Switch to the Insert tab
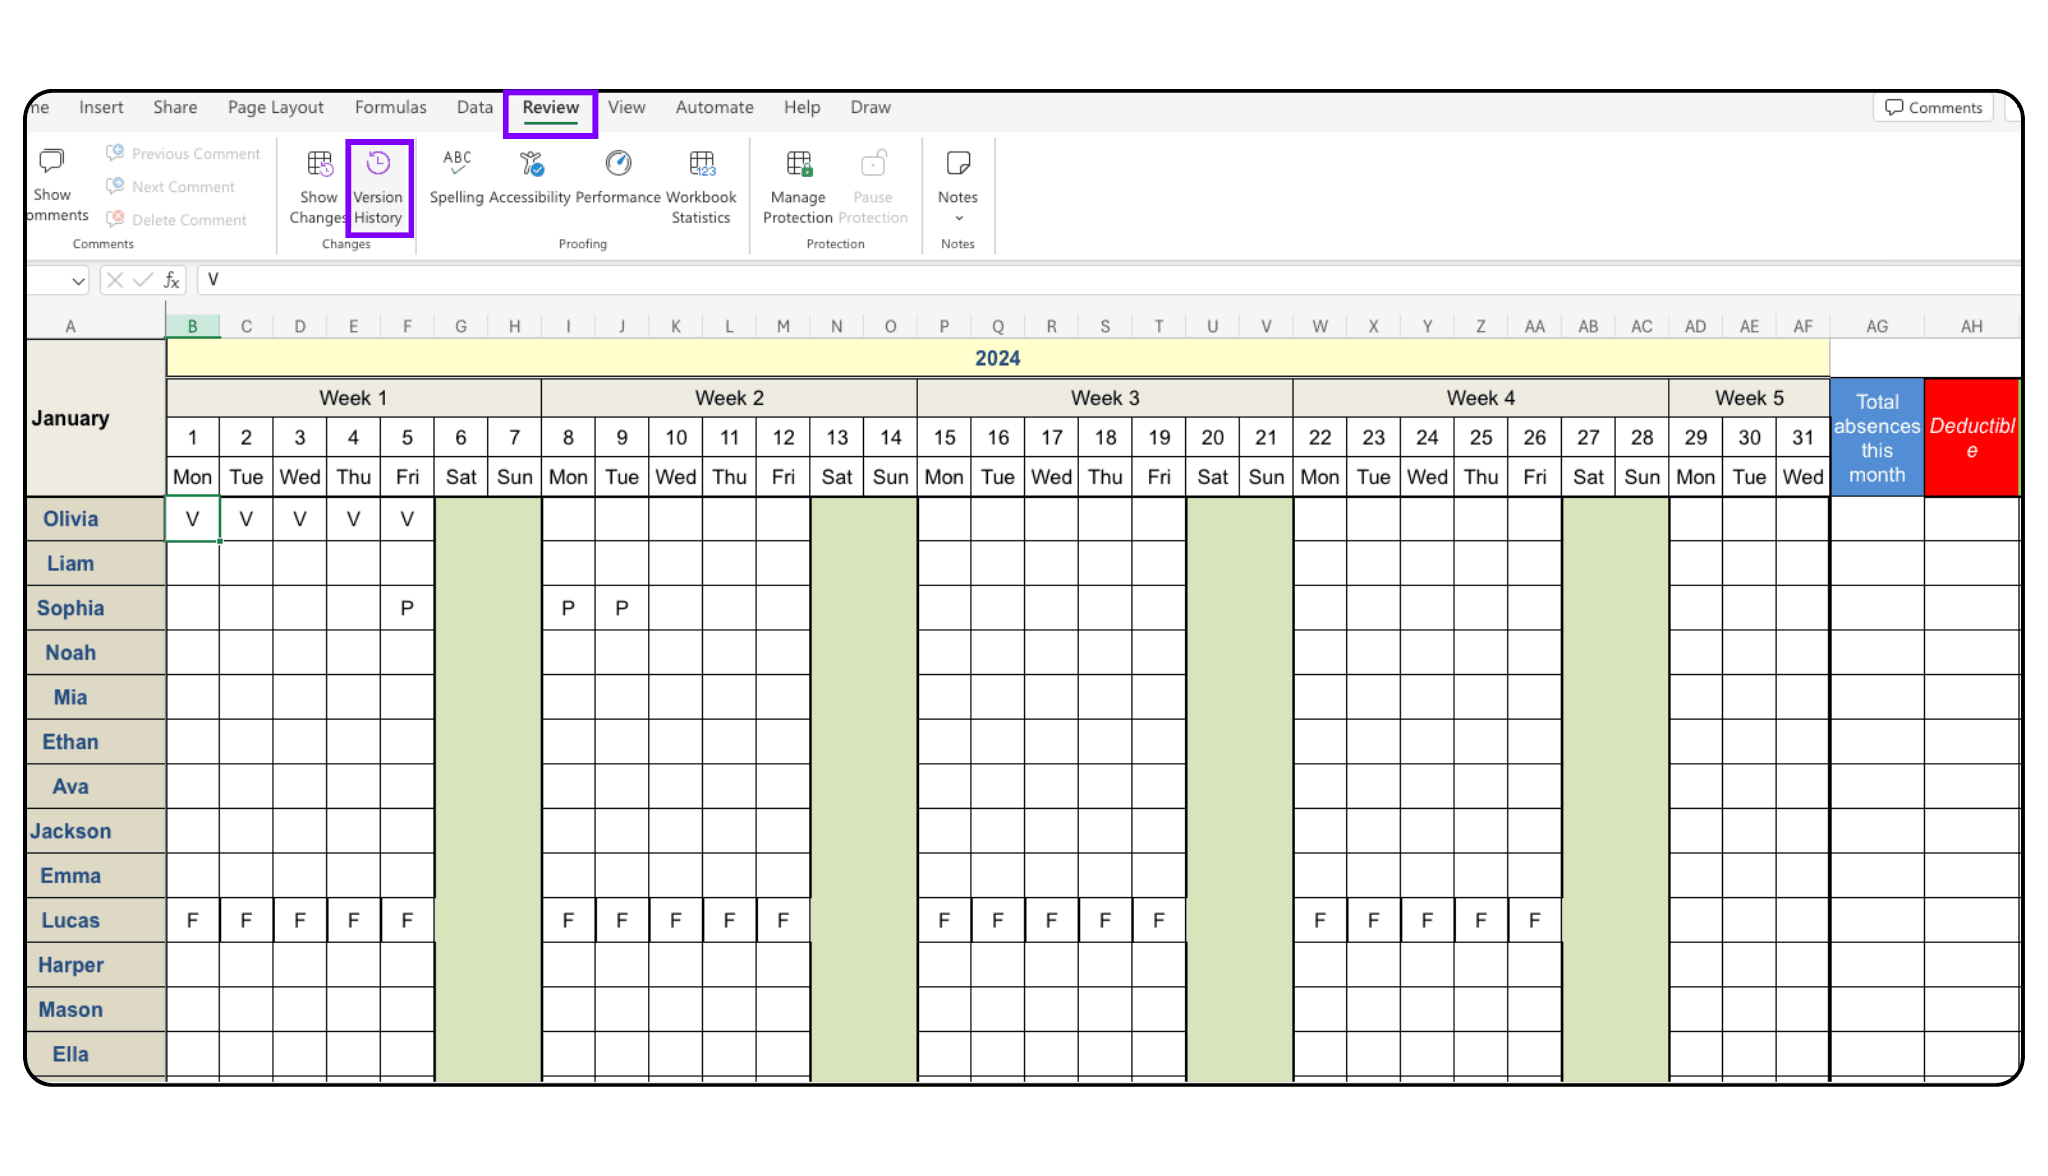Image resolution: width=2048 pixels, height=1176 pixels. pyautogui.click(x=101, y=107)
